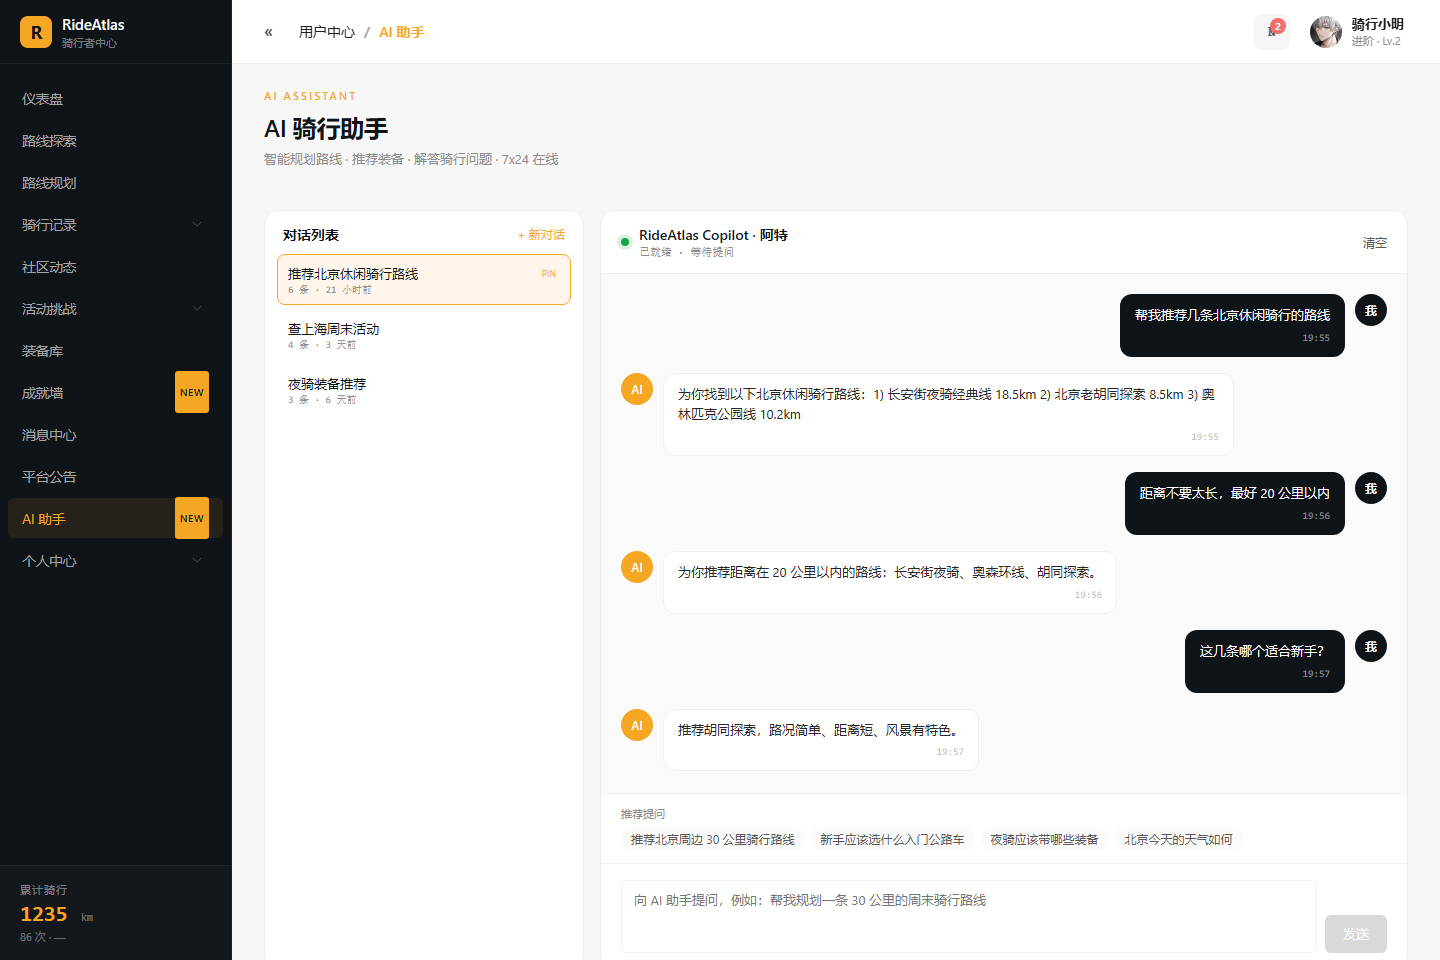This screenshot has width=1440, height=960.
Task: Click the green online status dot
Action: coord(625,241)
